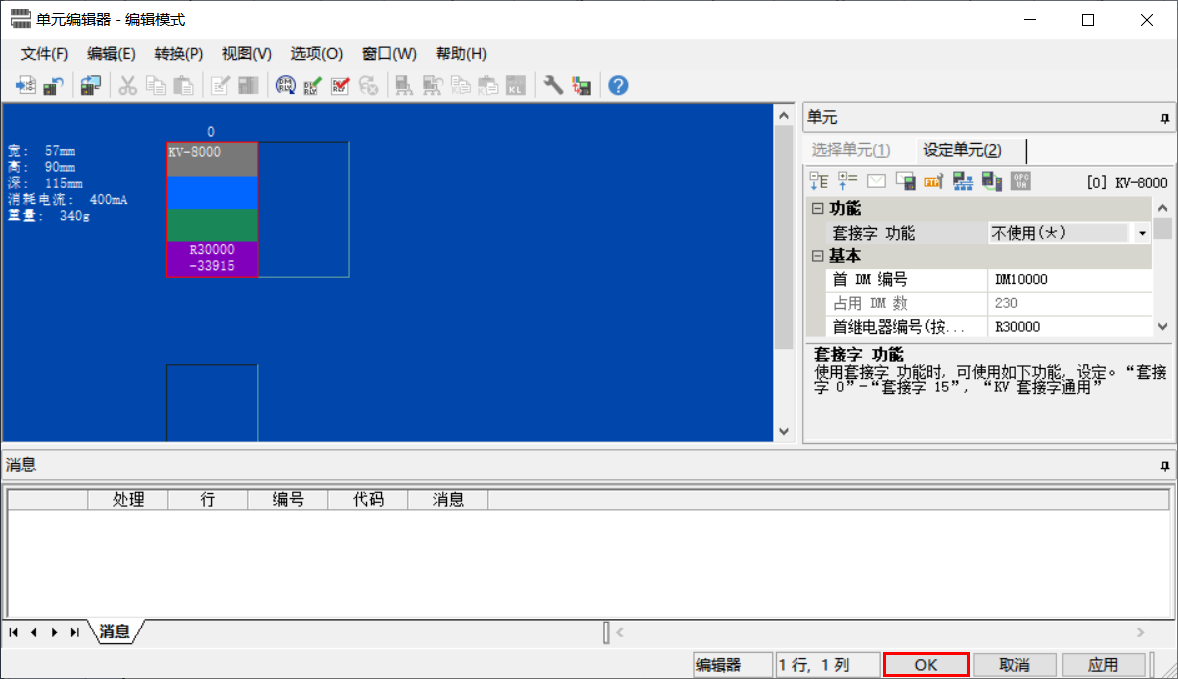Open the 文件(F) menu
Screen dimensions: 1178x679
(42, 53)
